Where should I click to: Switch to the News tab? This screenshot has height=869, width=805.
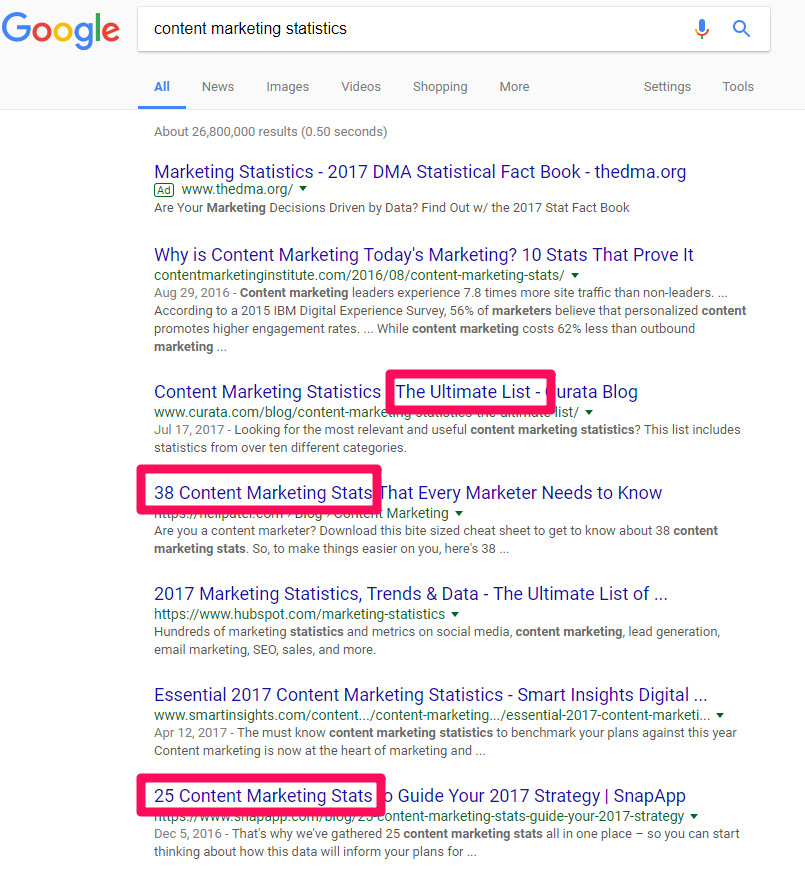pyautogui.click(x=218, y=87)
